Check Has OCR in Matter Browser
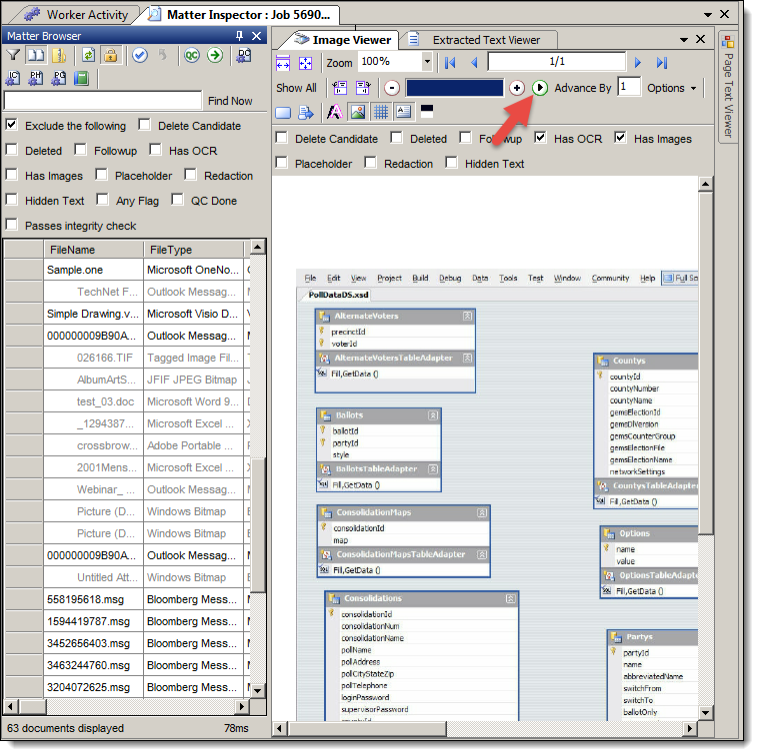This screenshot has width=759, height=756. [155, 150]
